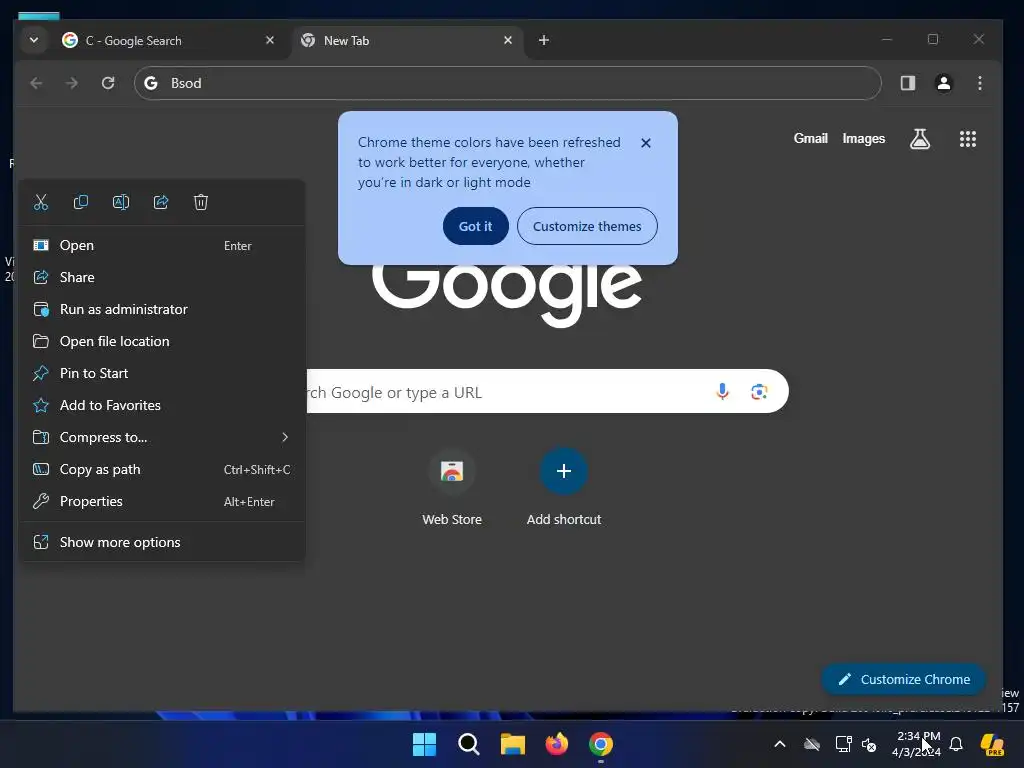Open Chrome three-dot menu
Viewport: 1024px width, 768px height.
[x=980, y=84]
